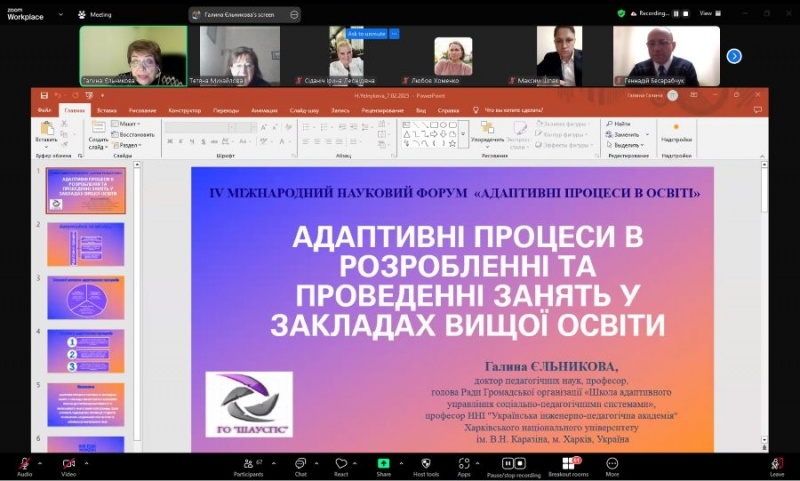
Task: Pause recording via top Recording indicator
Action: click(676, 14)
